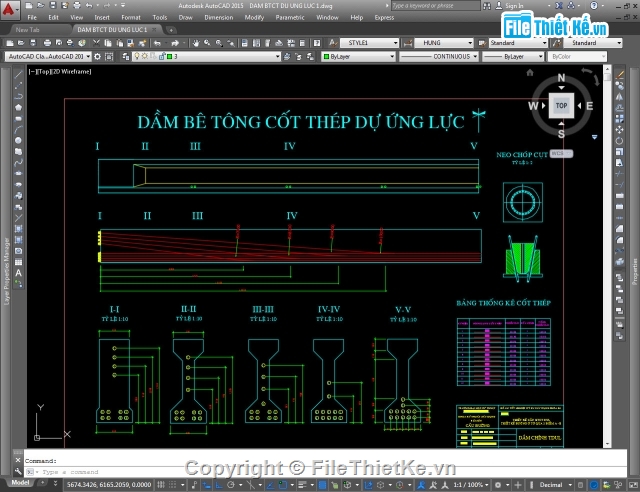The image size is (640, 492).
Task: Click Sign In in title bar
Action: [514, 6]
